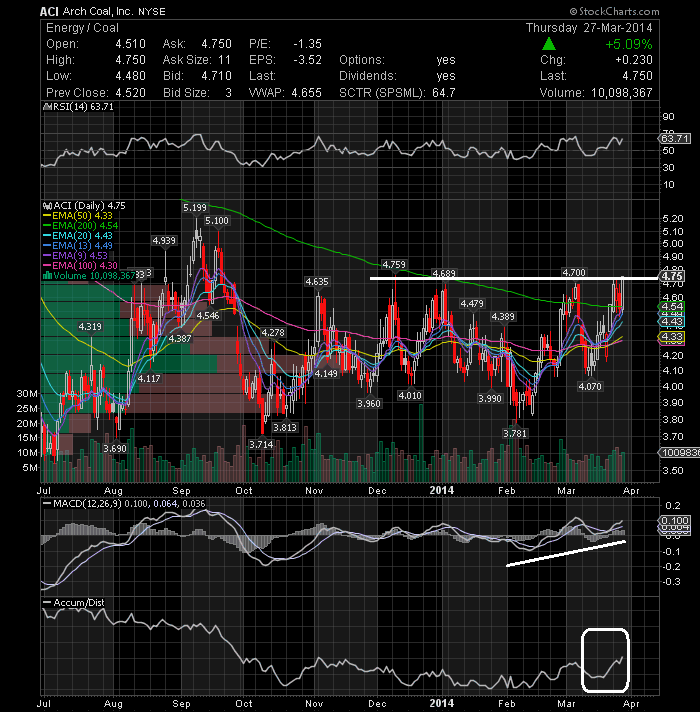The width and height of the screenshot is (700, 712).
Task: Click the Low price 4.480
Action: (x=130, y=76)
